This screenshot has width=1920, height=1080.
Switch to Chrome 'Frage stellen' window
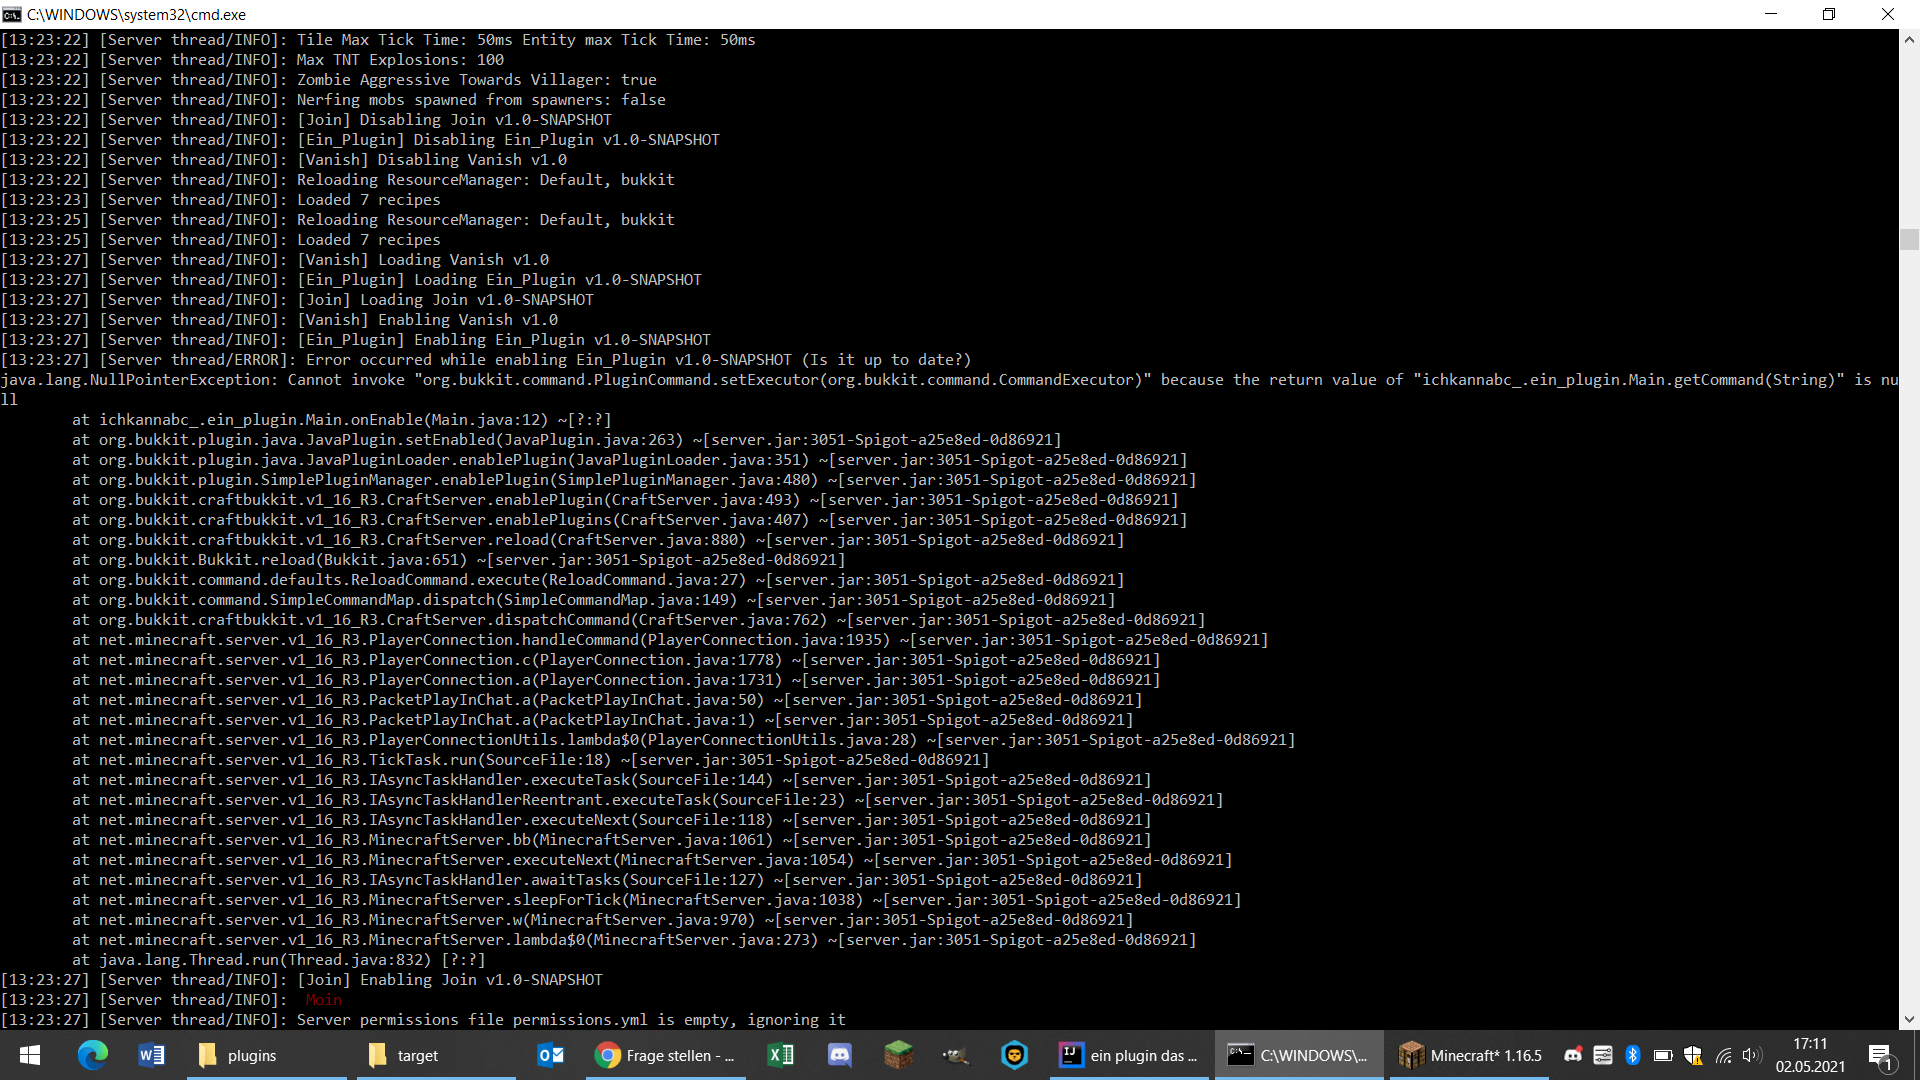(666, 1055)
